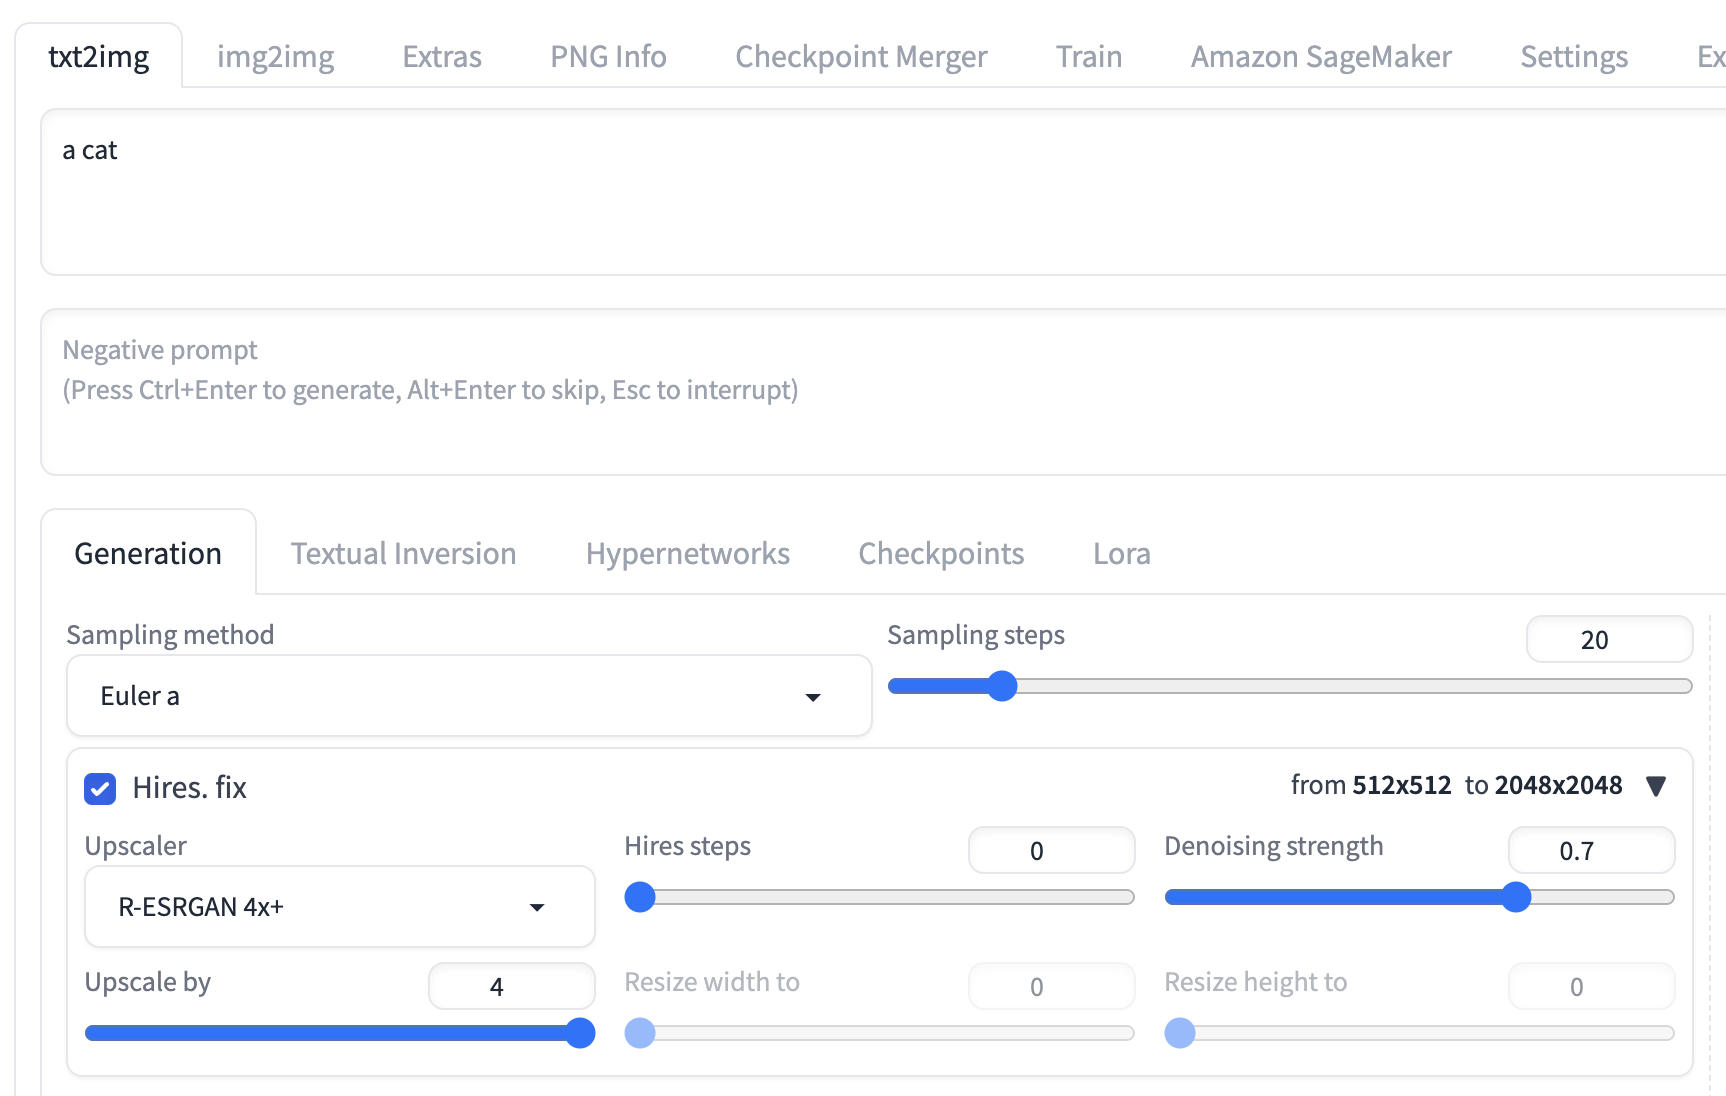Open the Settings tab
The image size is (1726, 1096).
click(x=1573, y=57)
